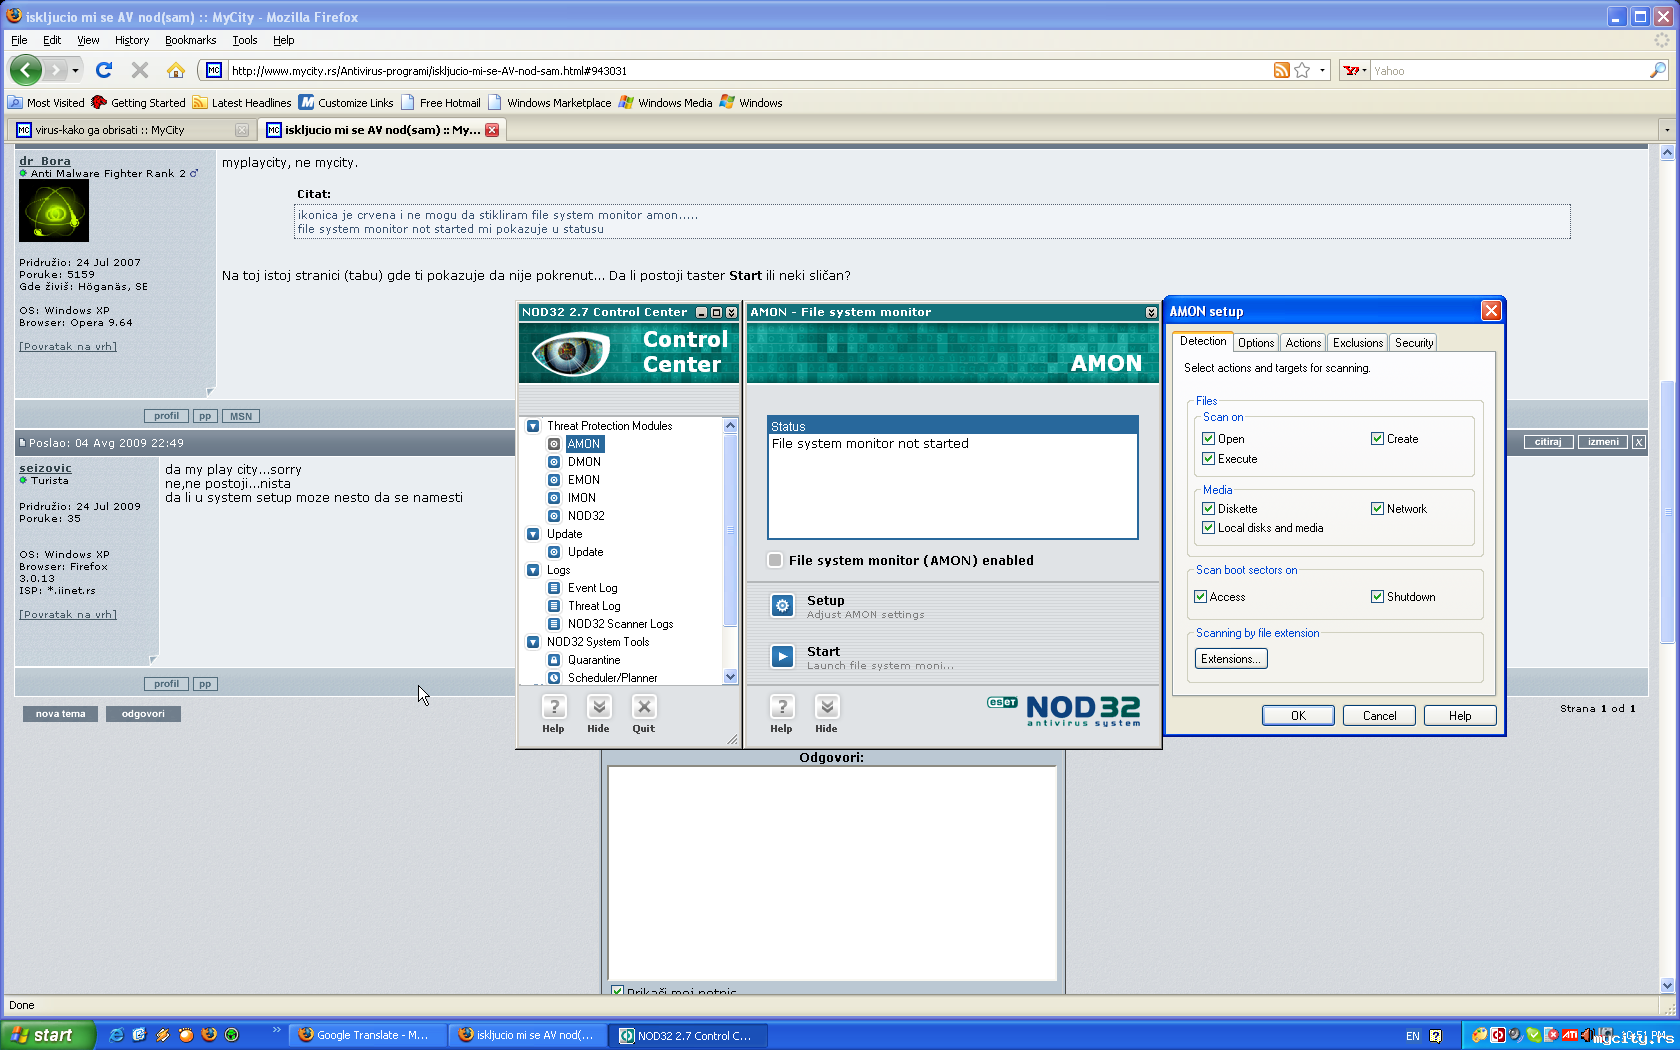1680x1050 pixels.
Task: Collapse the AMON file system monitor panel
Action: tap(1151, 313)
